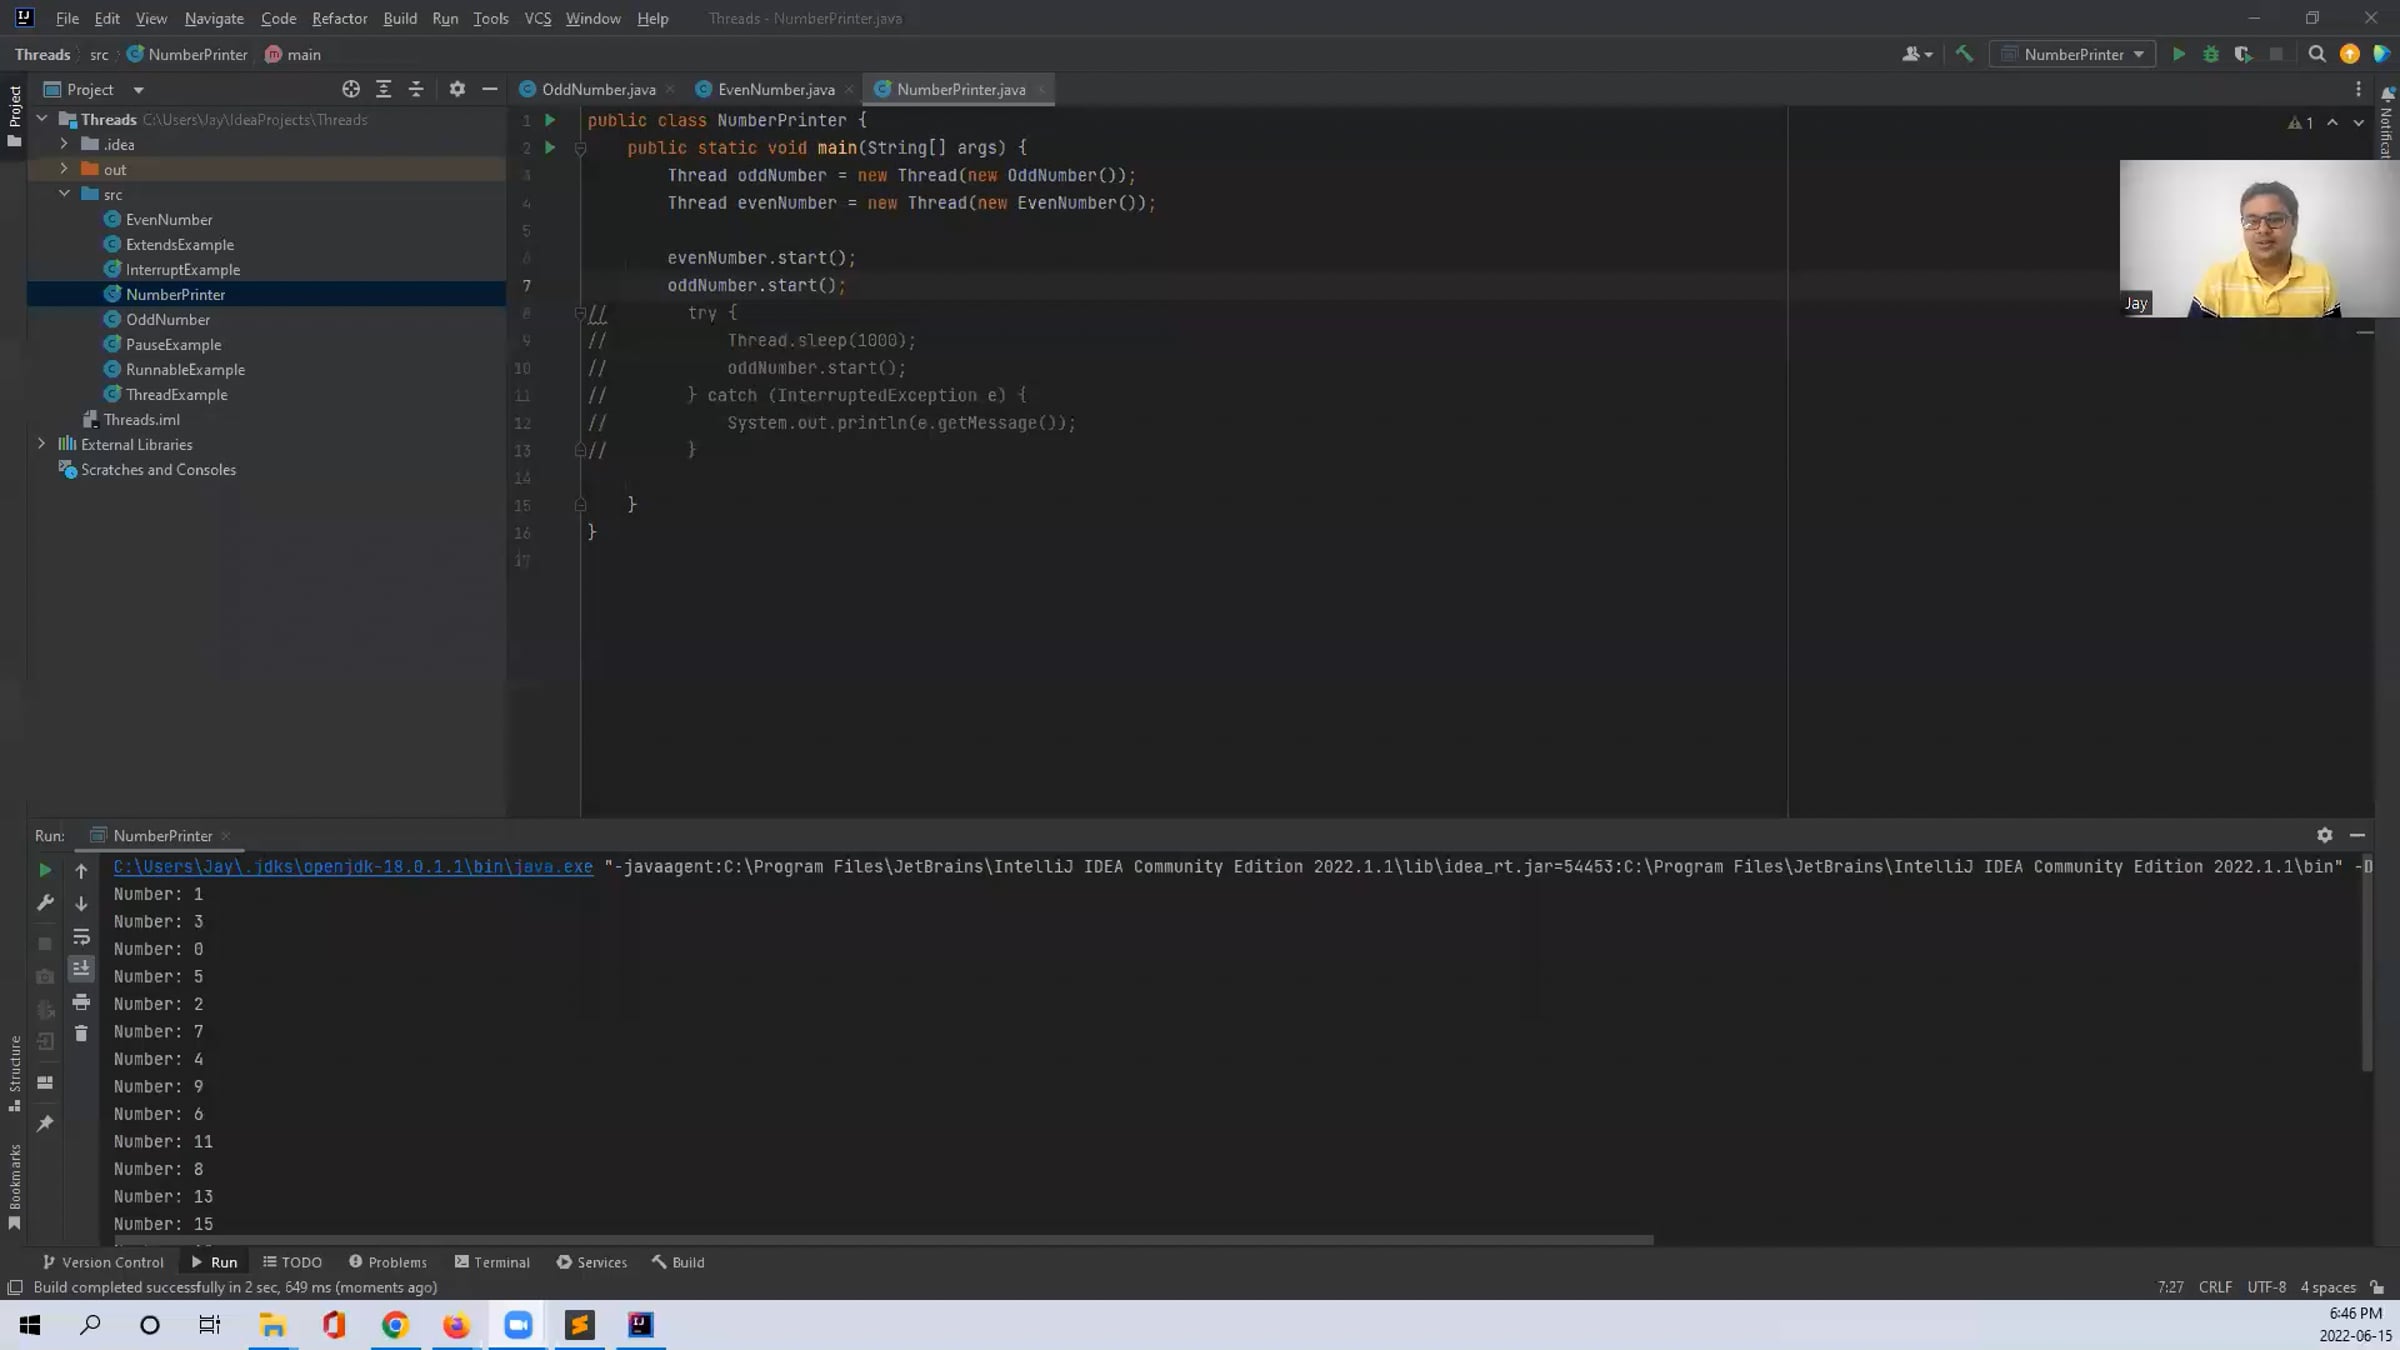Open the java.exe path link in console
2400x1350 pixels.
(x=352, y=867)
